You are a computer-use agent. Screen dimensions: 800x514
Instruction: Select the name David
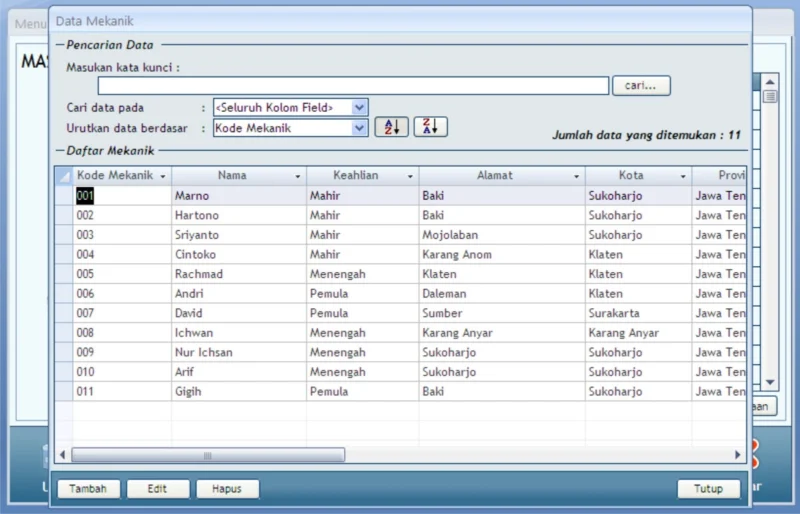188,313
